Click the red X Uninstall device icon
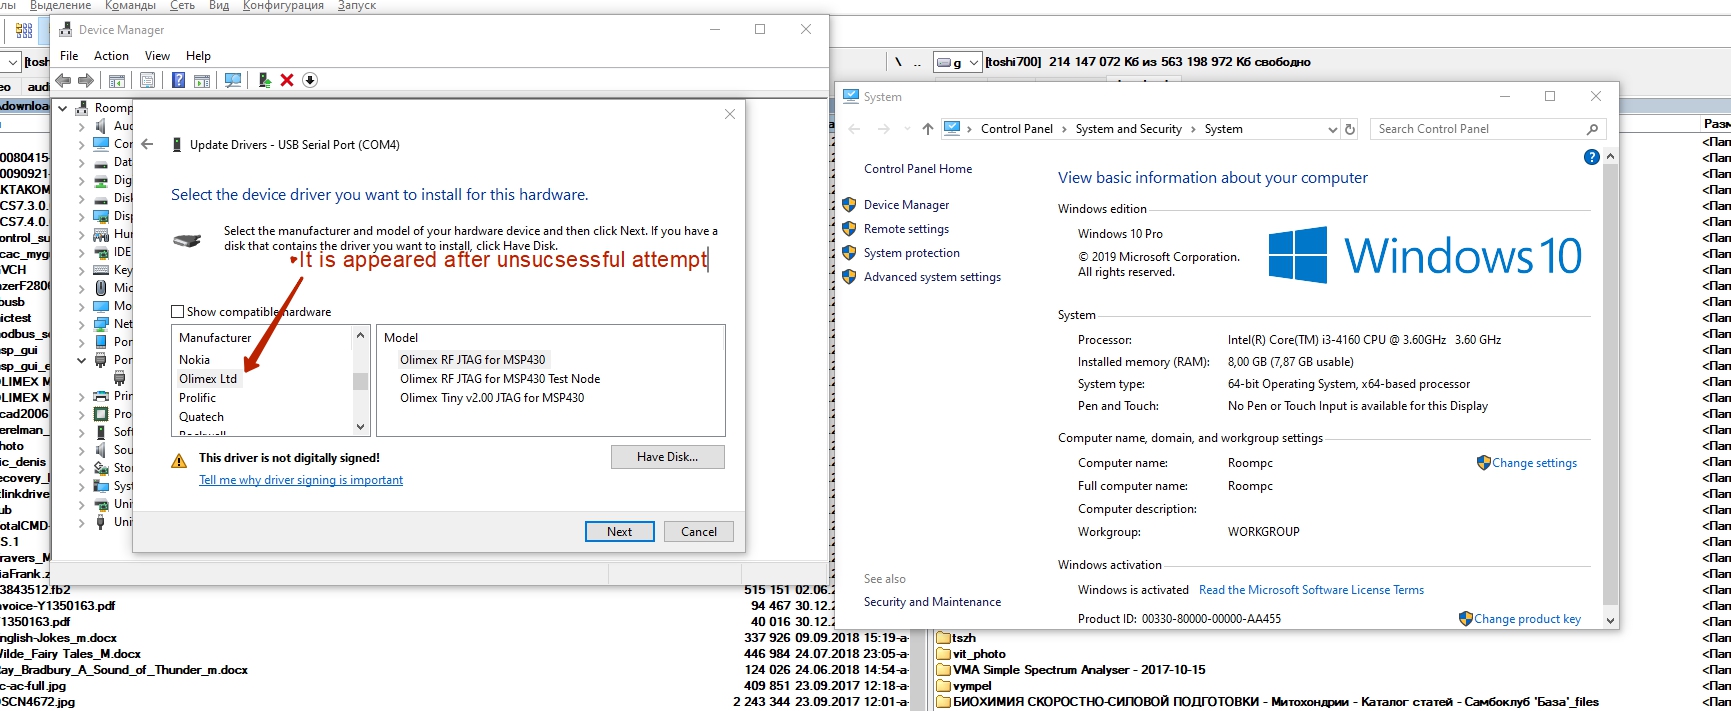The image size is (1731, 711). pos(287,80)
